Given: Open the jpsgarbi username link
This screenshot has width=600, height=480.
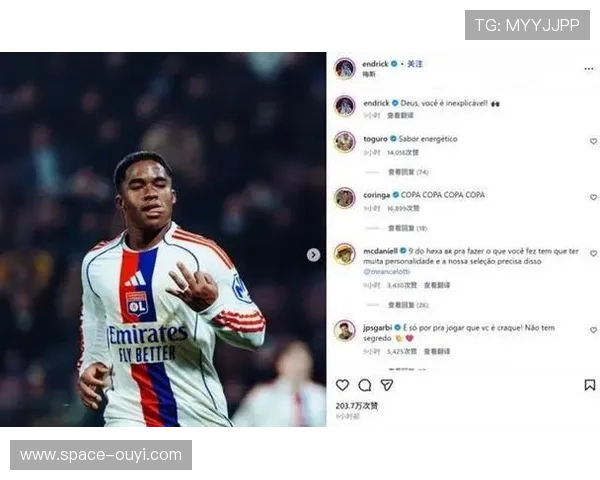Looking at the screenshot, I should 377,328.
